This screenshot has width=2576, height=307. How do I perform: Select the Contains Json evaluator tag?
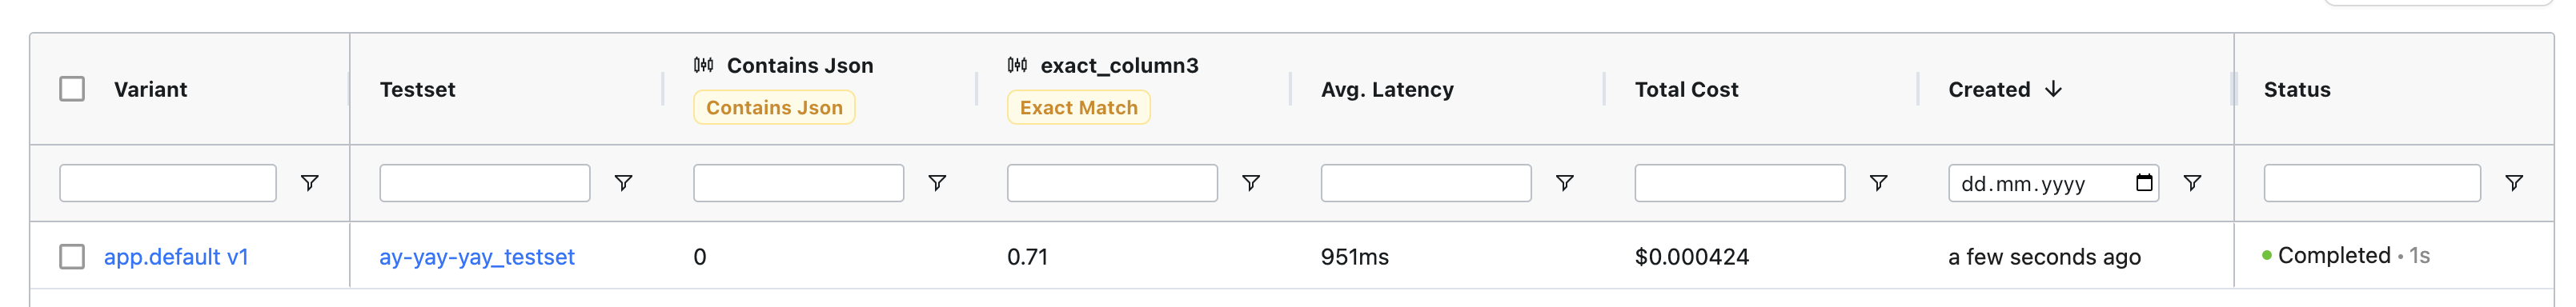pyautogui.click(x=774, y=108)
